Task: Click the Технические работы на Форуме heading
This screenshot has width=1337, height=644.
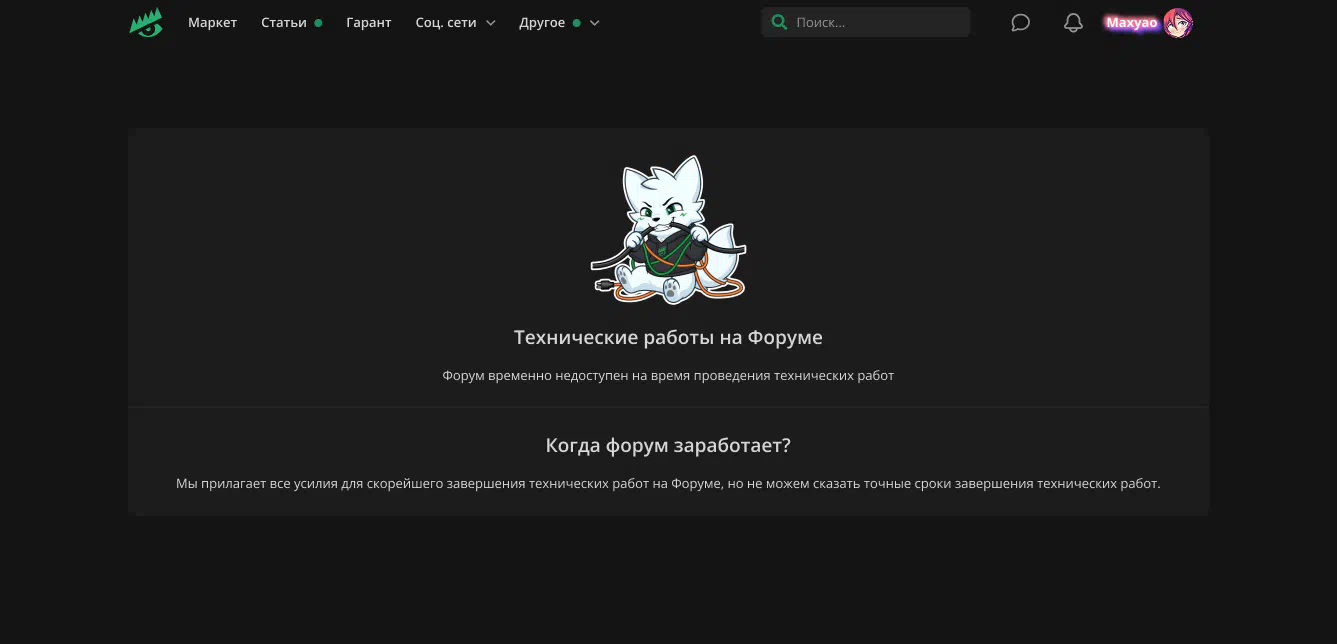Action: tap(668, 337)
